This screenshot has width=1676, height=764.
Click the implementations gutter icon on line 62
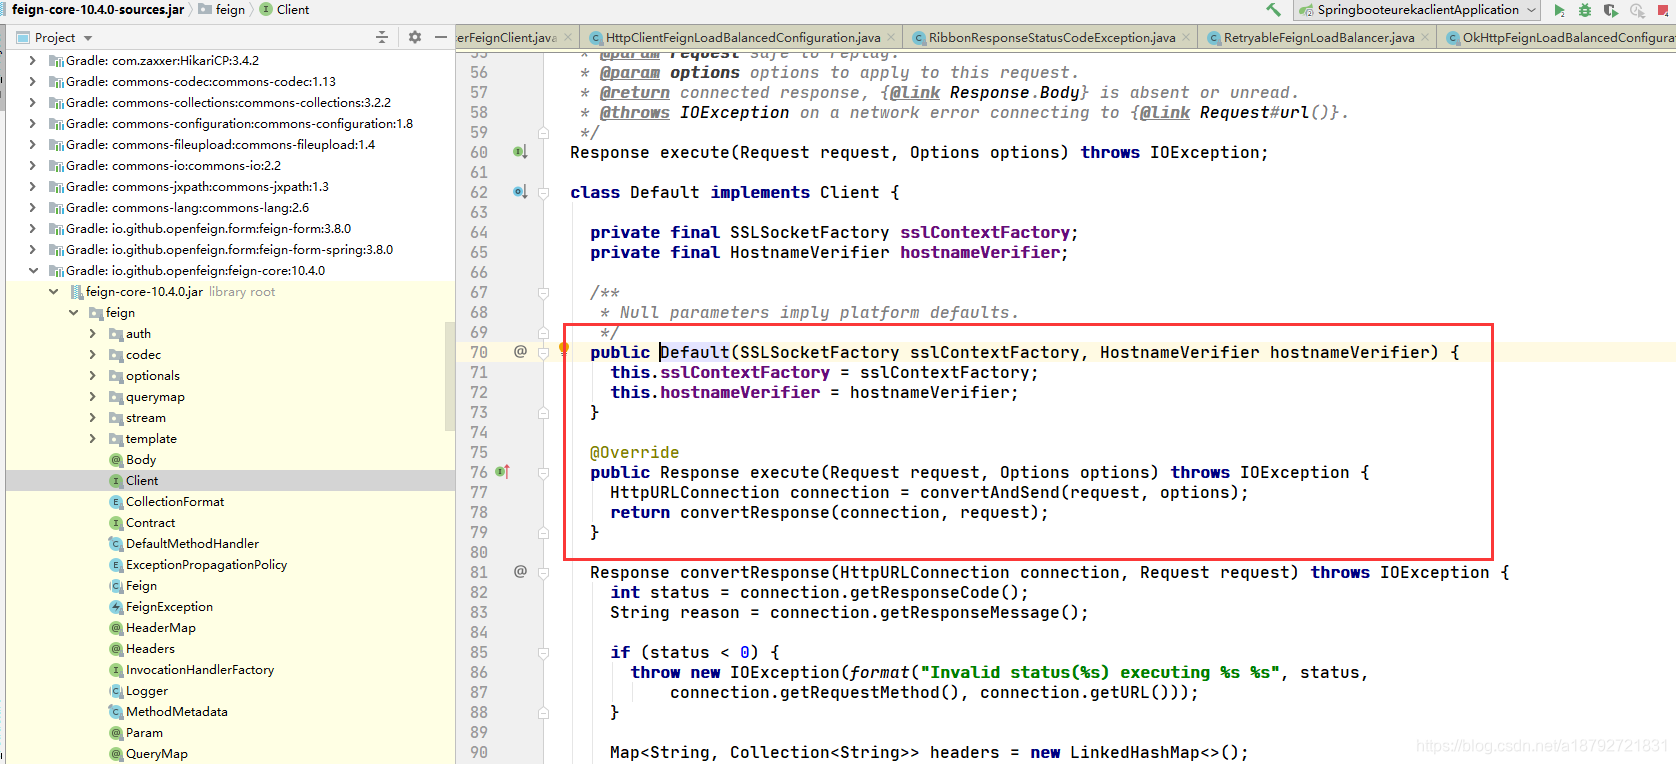(520, 192)
